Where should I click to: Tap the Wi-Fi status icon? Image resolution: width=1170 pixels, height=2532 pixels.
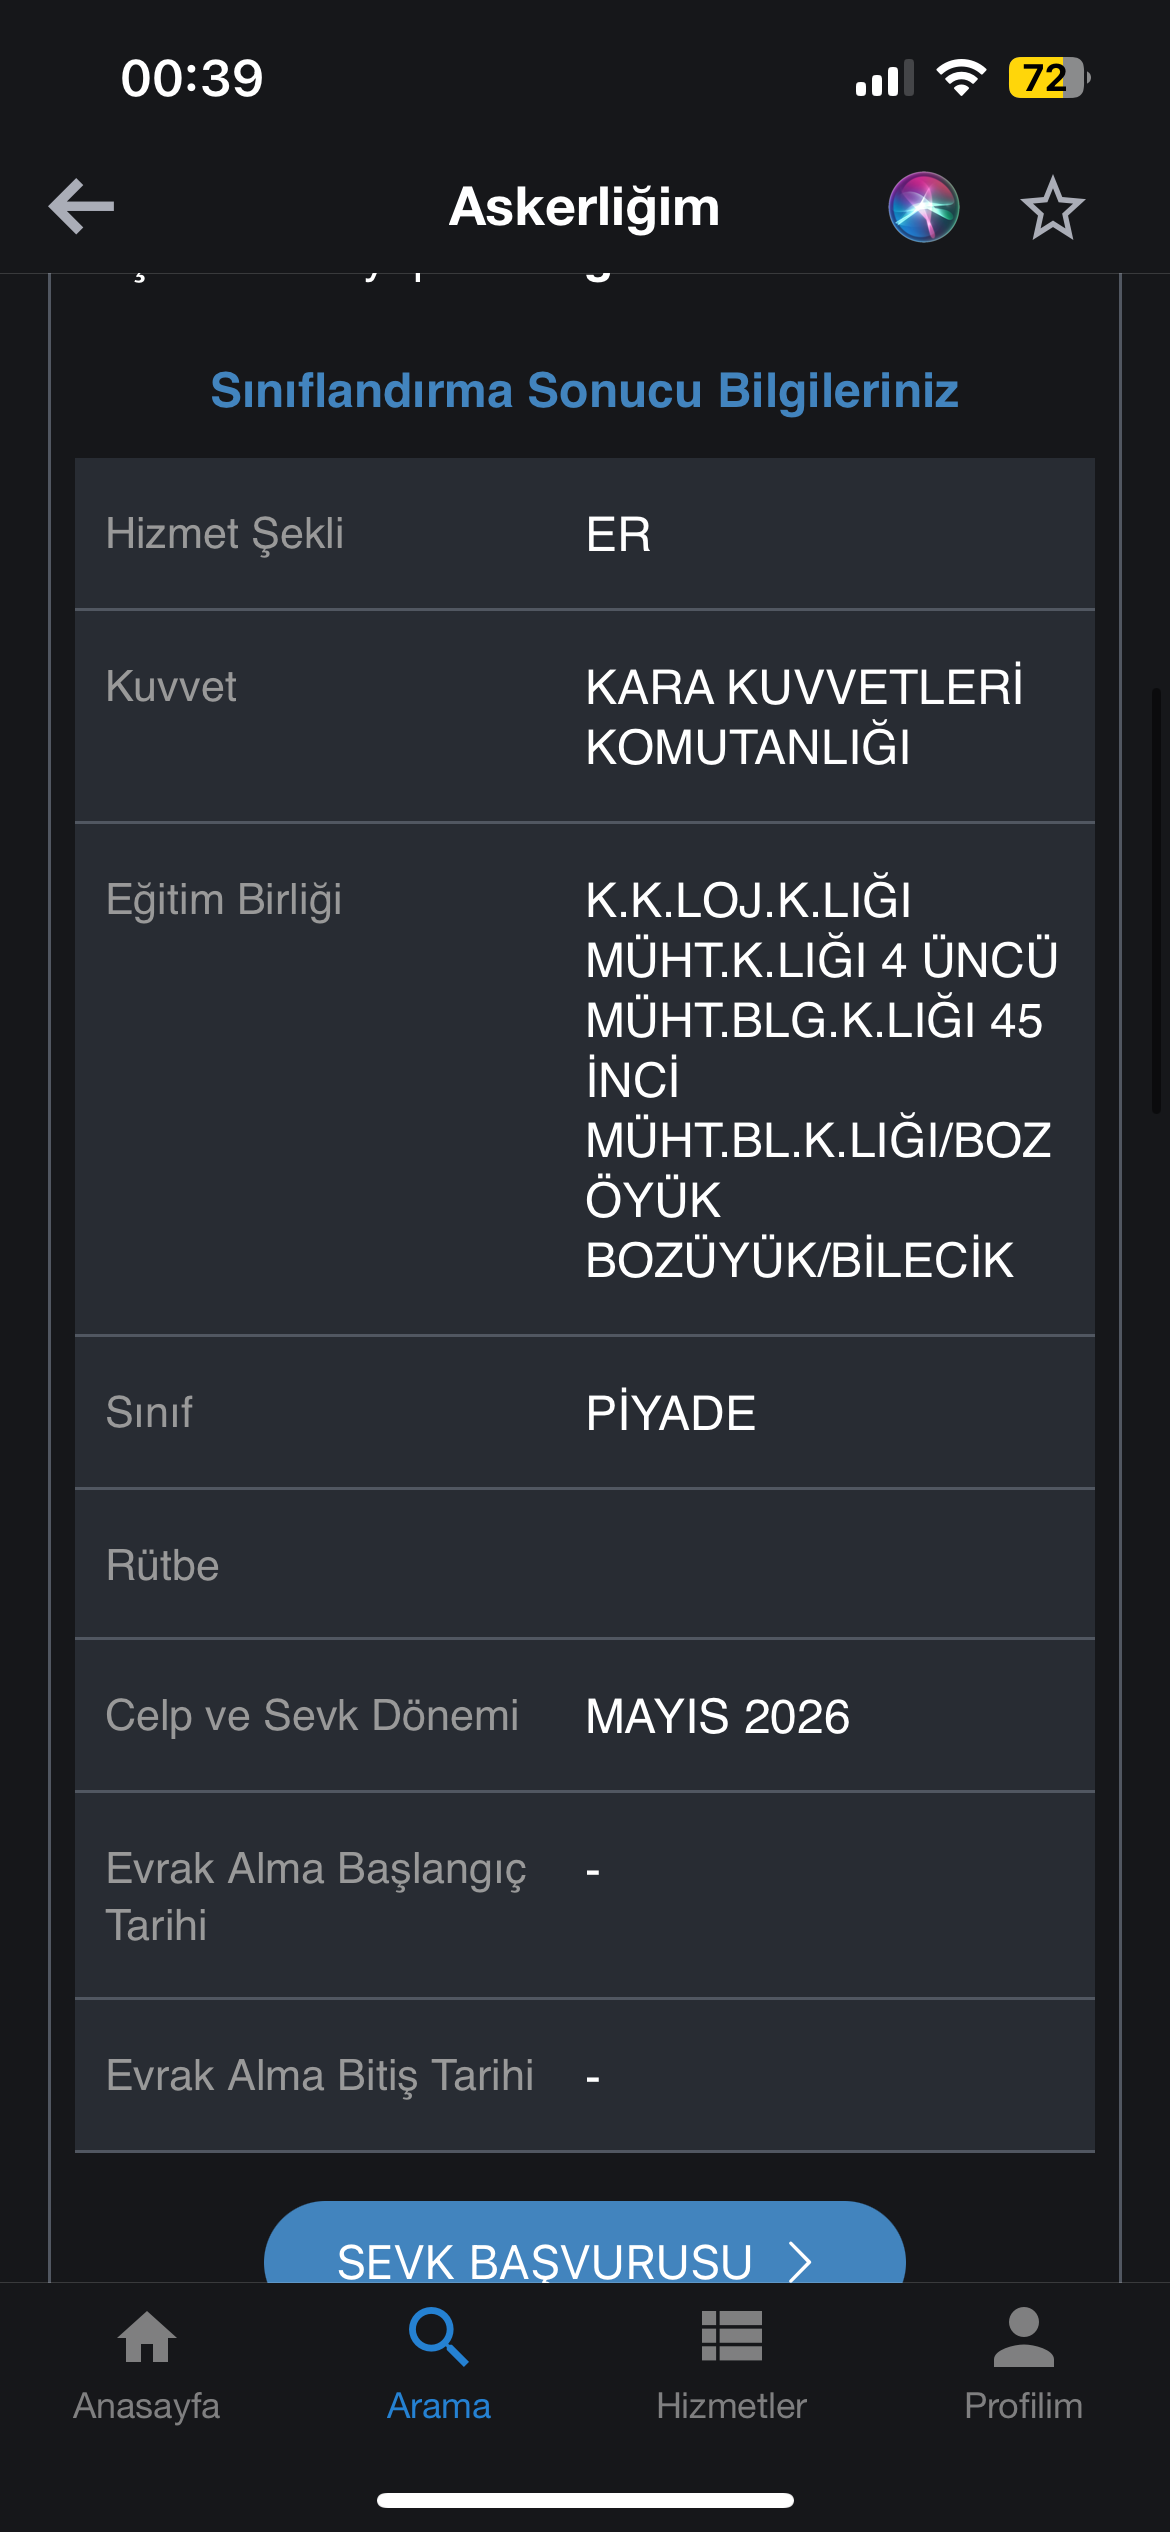point(961,78)
